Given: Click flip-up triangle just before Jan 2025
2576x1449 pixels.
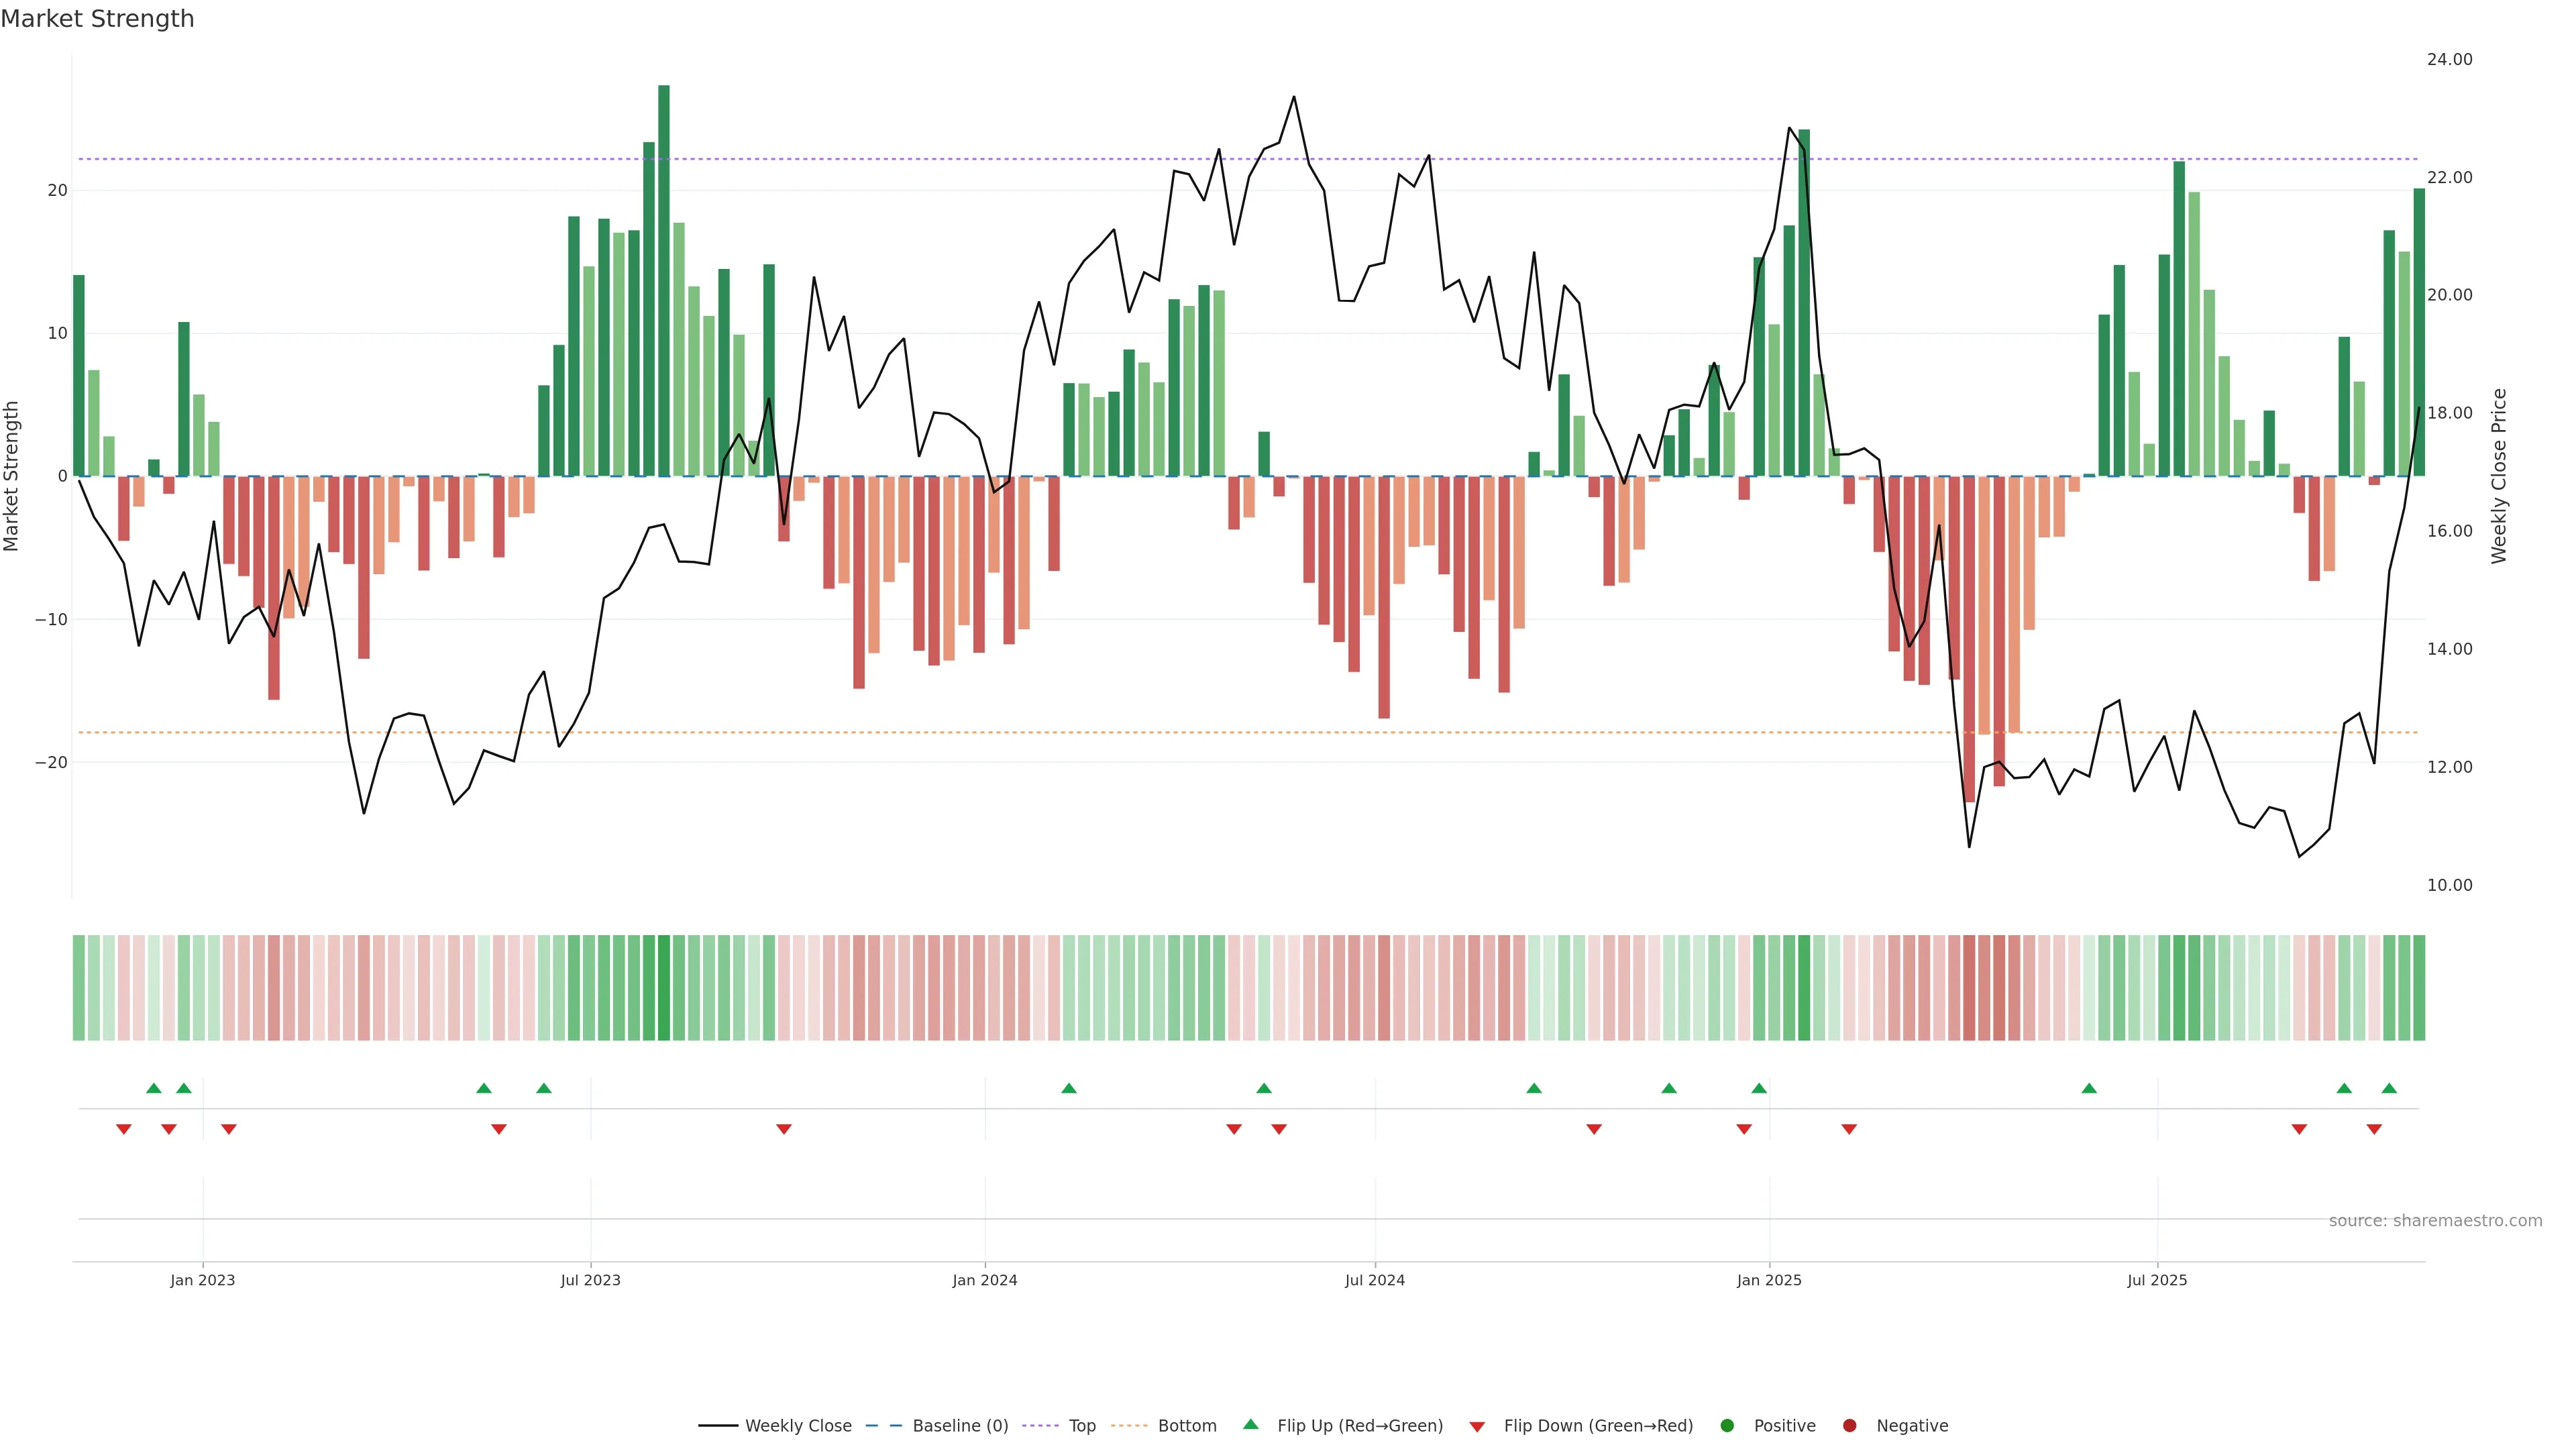Looking at the screenshot, I should click(x=1759, y=1088).
